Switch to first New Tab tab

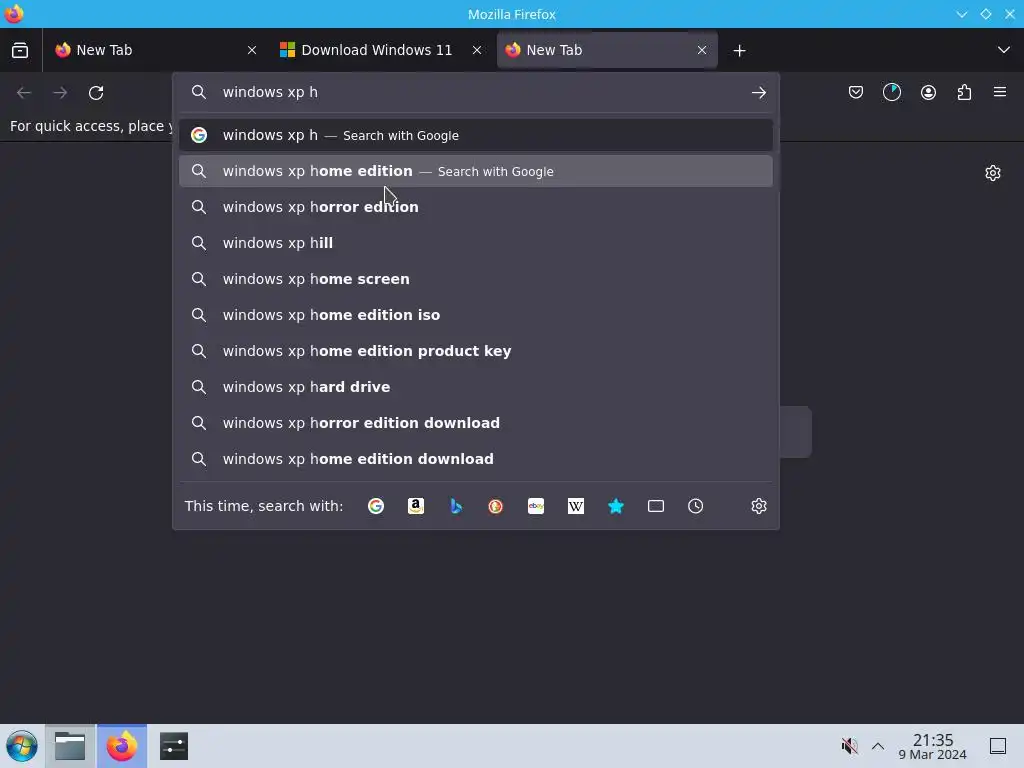155,50
